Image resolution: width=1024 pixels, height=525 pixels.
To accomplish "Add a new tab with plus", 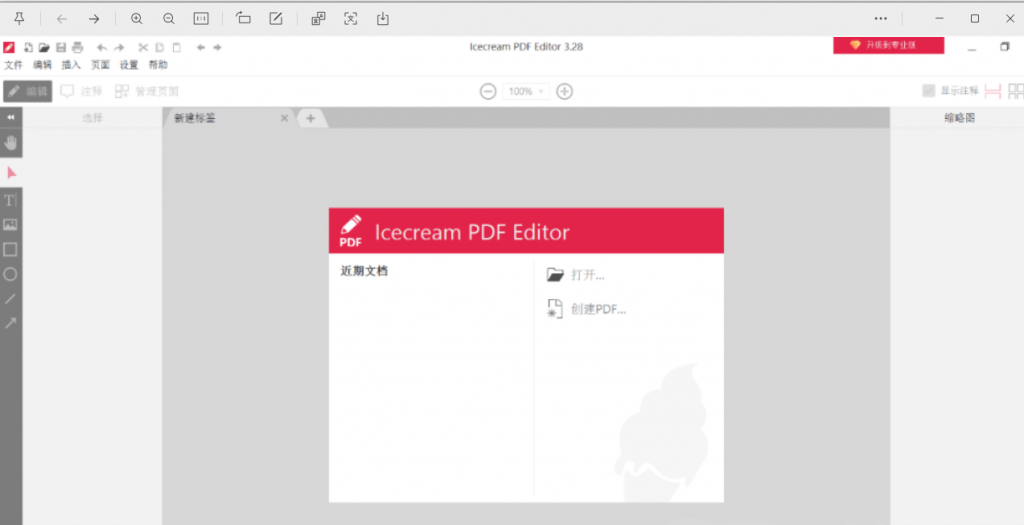I will click(310, 118).
